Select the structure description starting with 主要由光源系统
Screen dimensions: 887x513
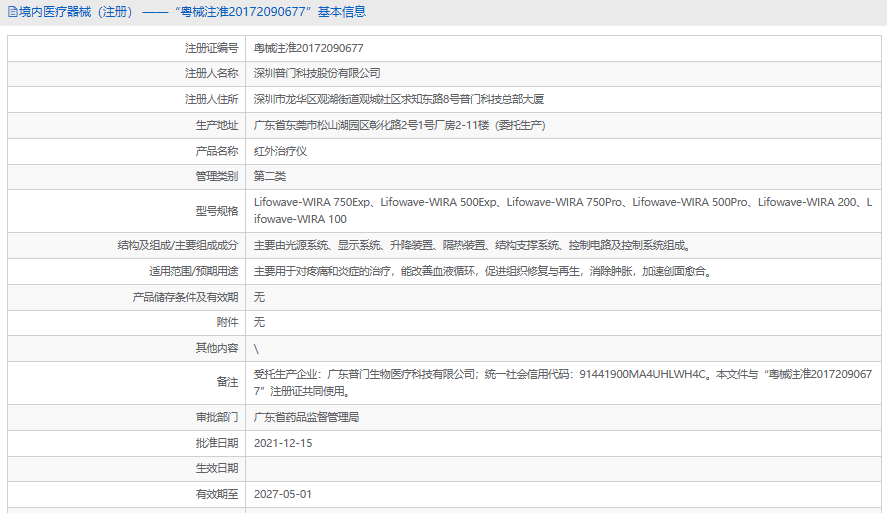pyautogui.click(x=472, y=245)
